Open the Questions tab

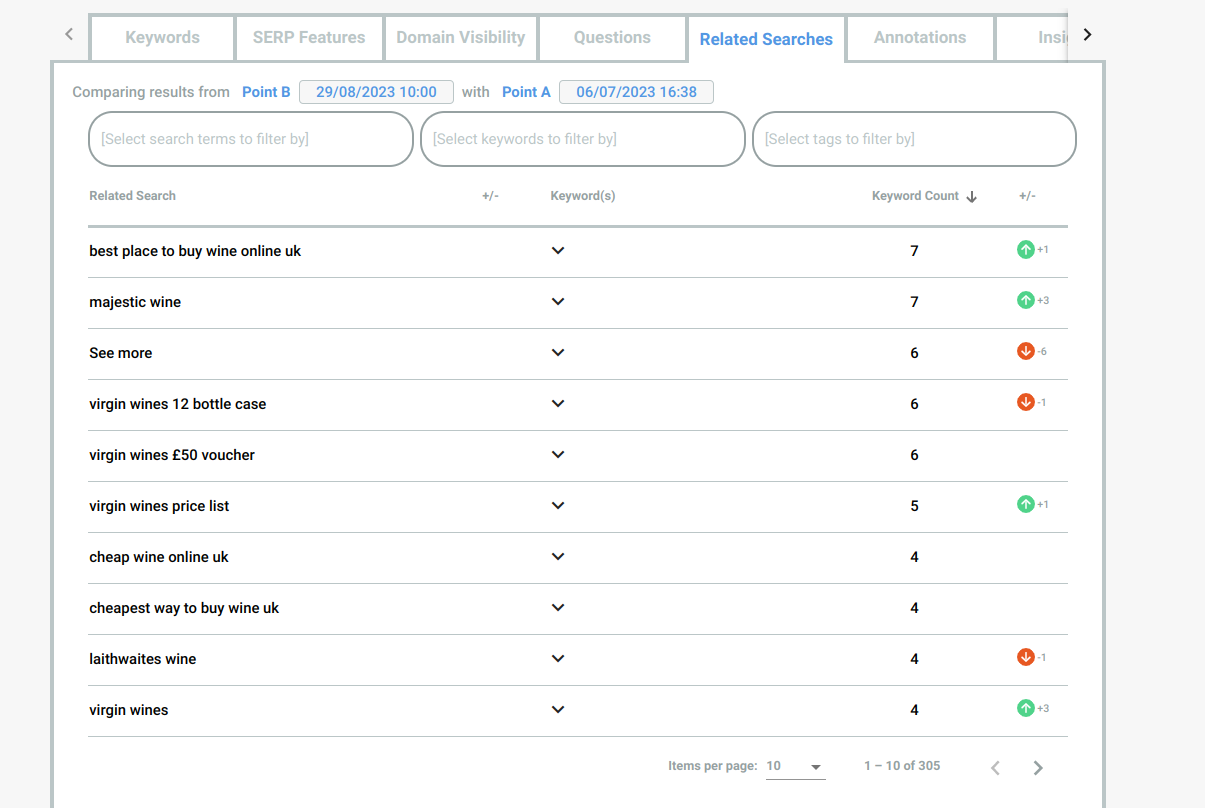[x=612, y=38]
